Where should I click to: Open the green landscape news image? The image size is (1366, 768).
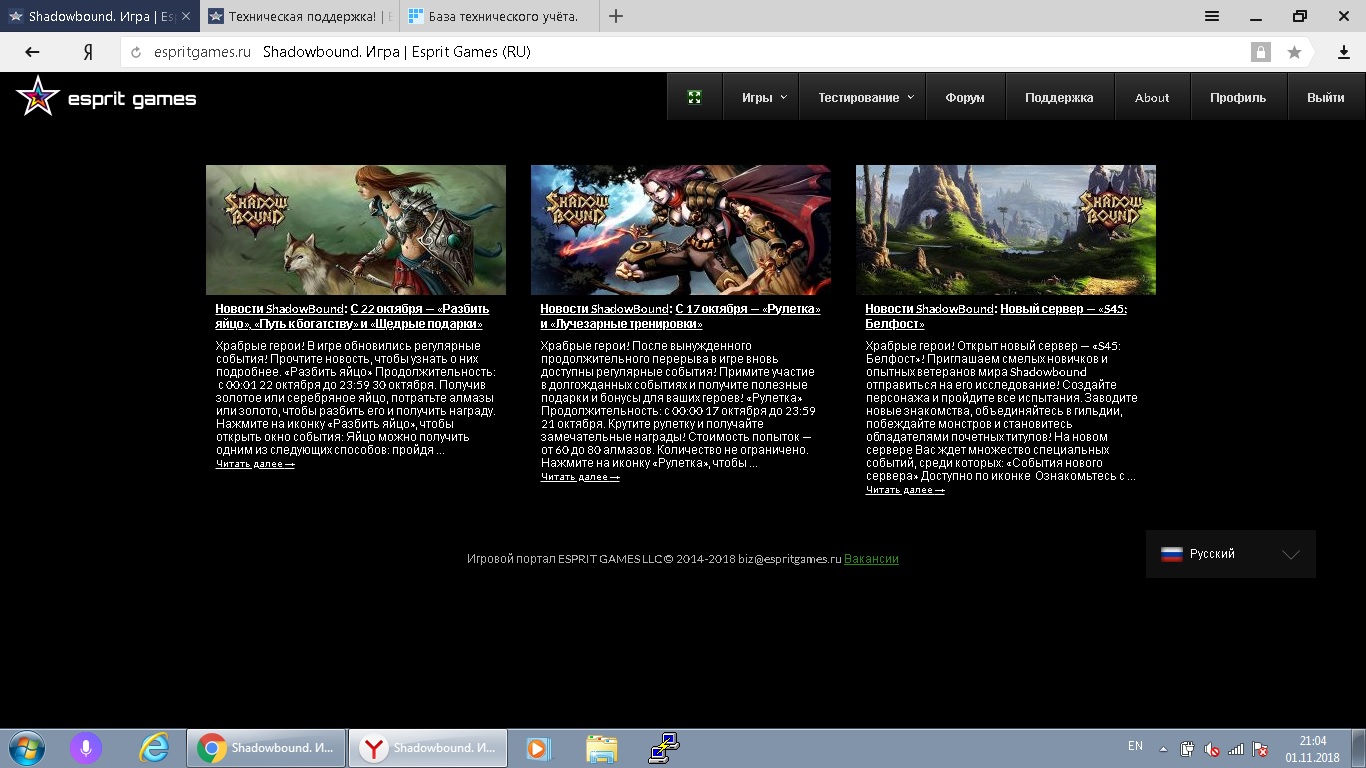click(1006, 230)
